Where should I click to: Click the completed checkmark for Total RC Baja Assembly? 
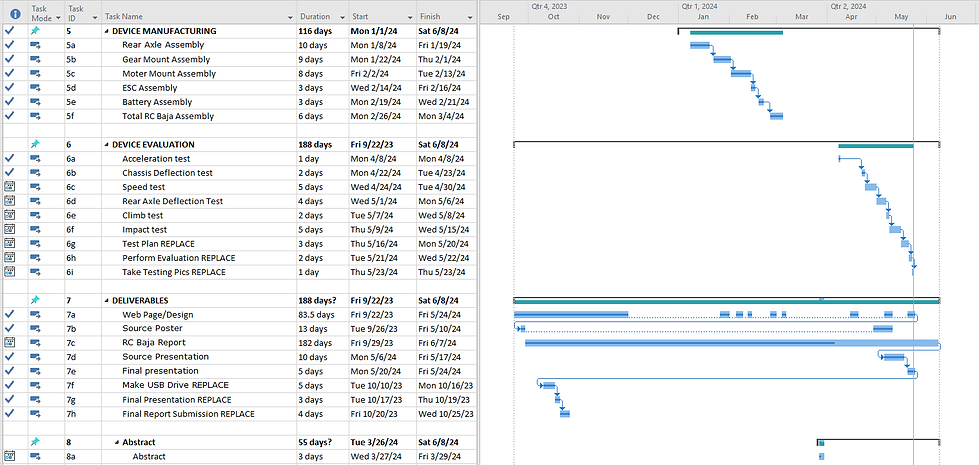(x=9, y=115)
